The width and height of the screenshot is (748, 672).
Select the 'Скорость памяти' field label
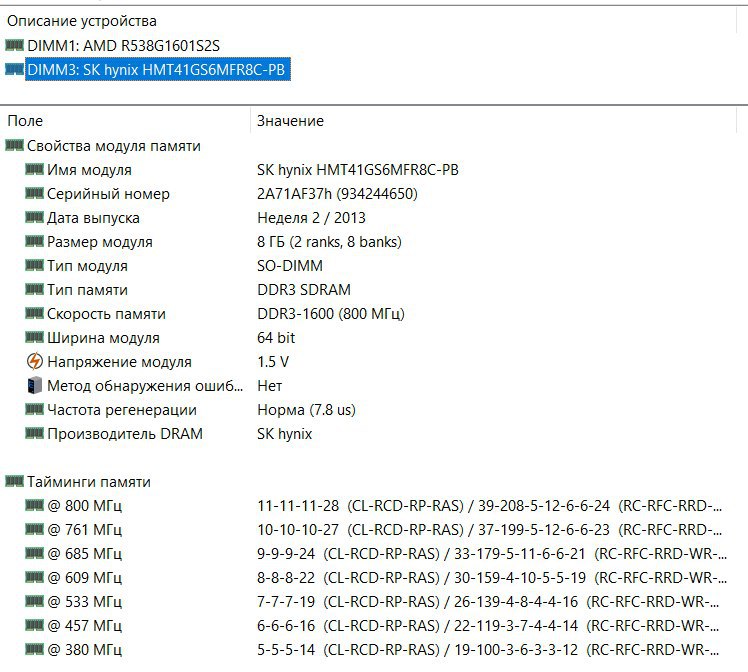pos(106,314)
